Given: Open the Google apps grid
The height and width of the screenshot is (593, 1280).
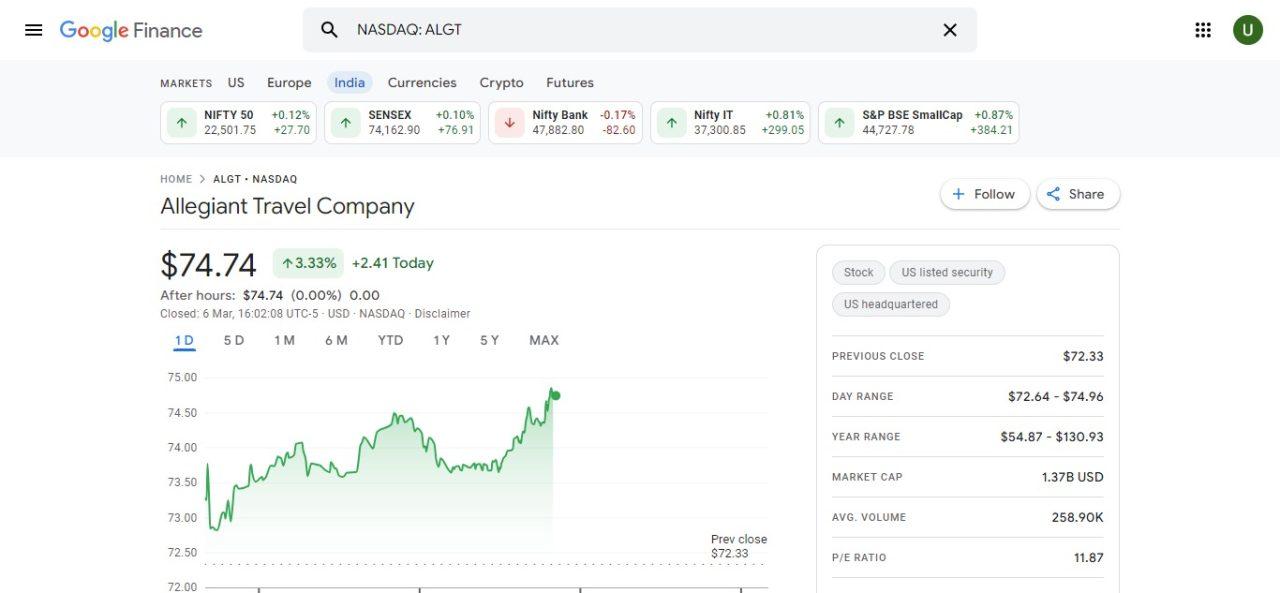Looking at the screenshot, I should pyautogui.click(x=1203, y=30).
